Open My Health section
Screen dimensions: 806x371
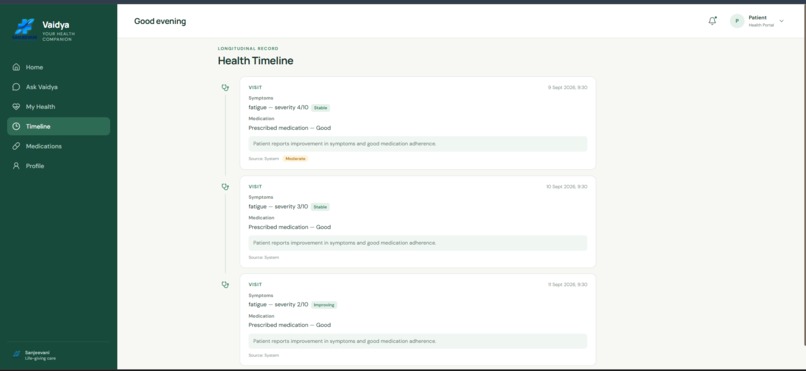click(58, 107)
